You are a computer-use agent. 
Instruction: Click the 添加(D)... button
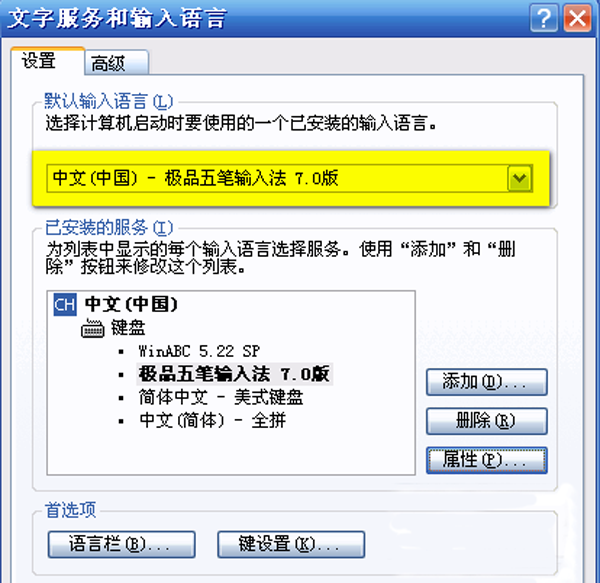coord(487,382)
